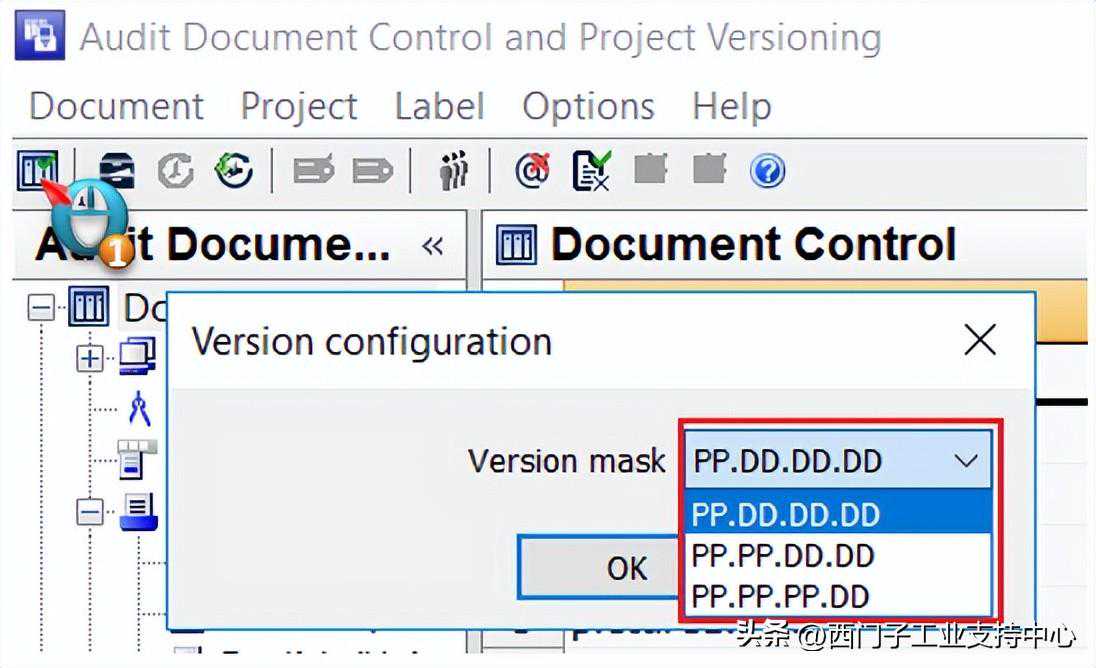Click the first grey label tag icon

pos(314,170)
